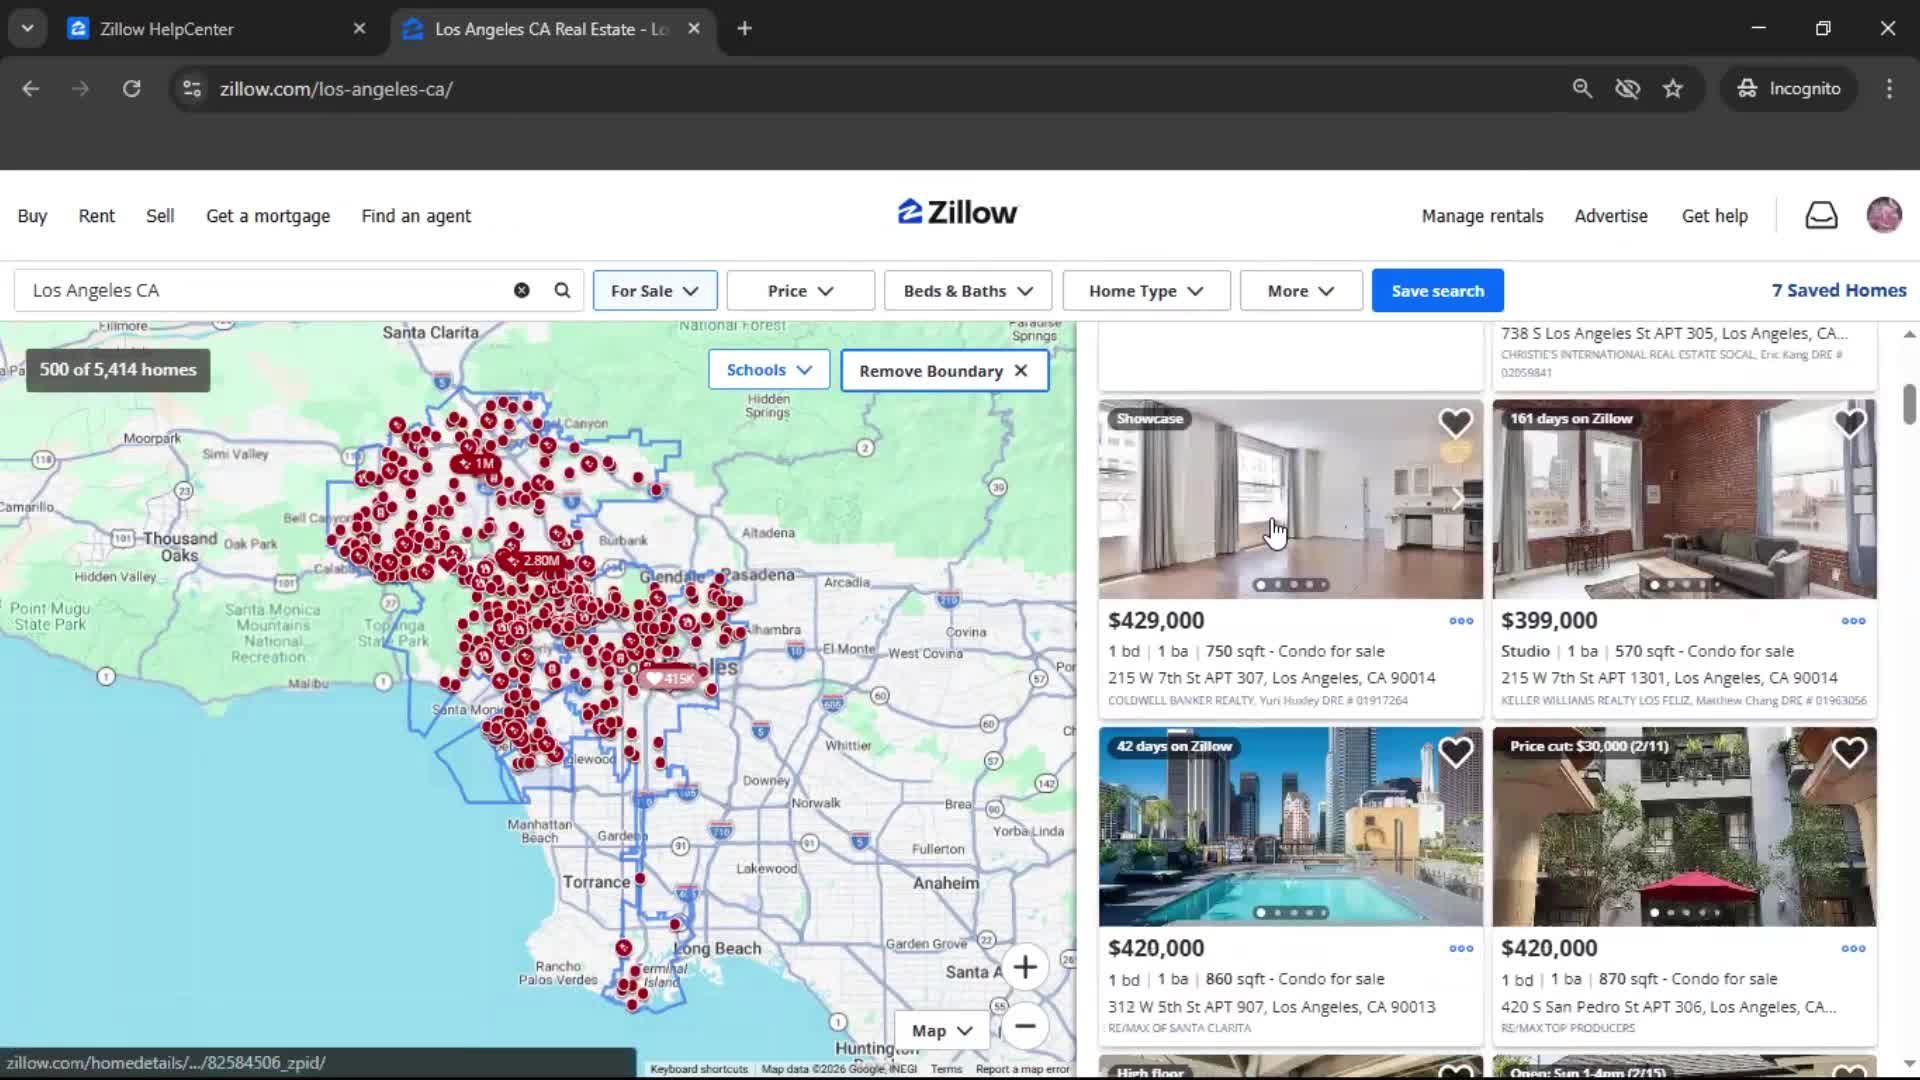Clear the search box with the X icon

(521, 290)
